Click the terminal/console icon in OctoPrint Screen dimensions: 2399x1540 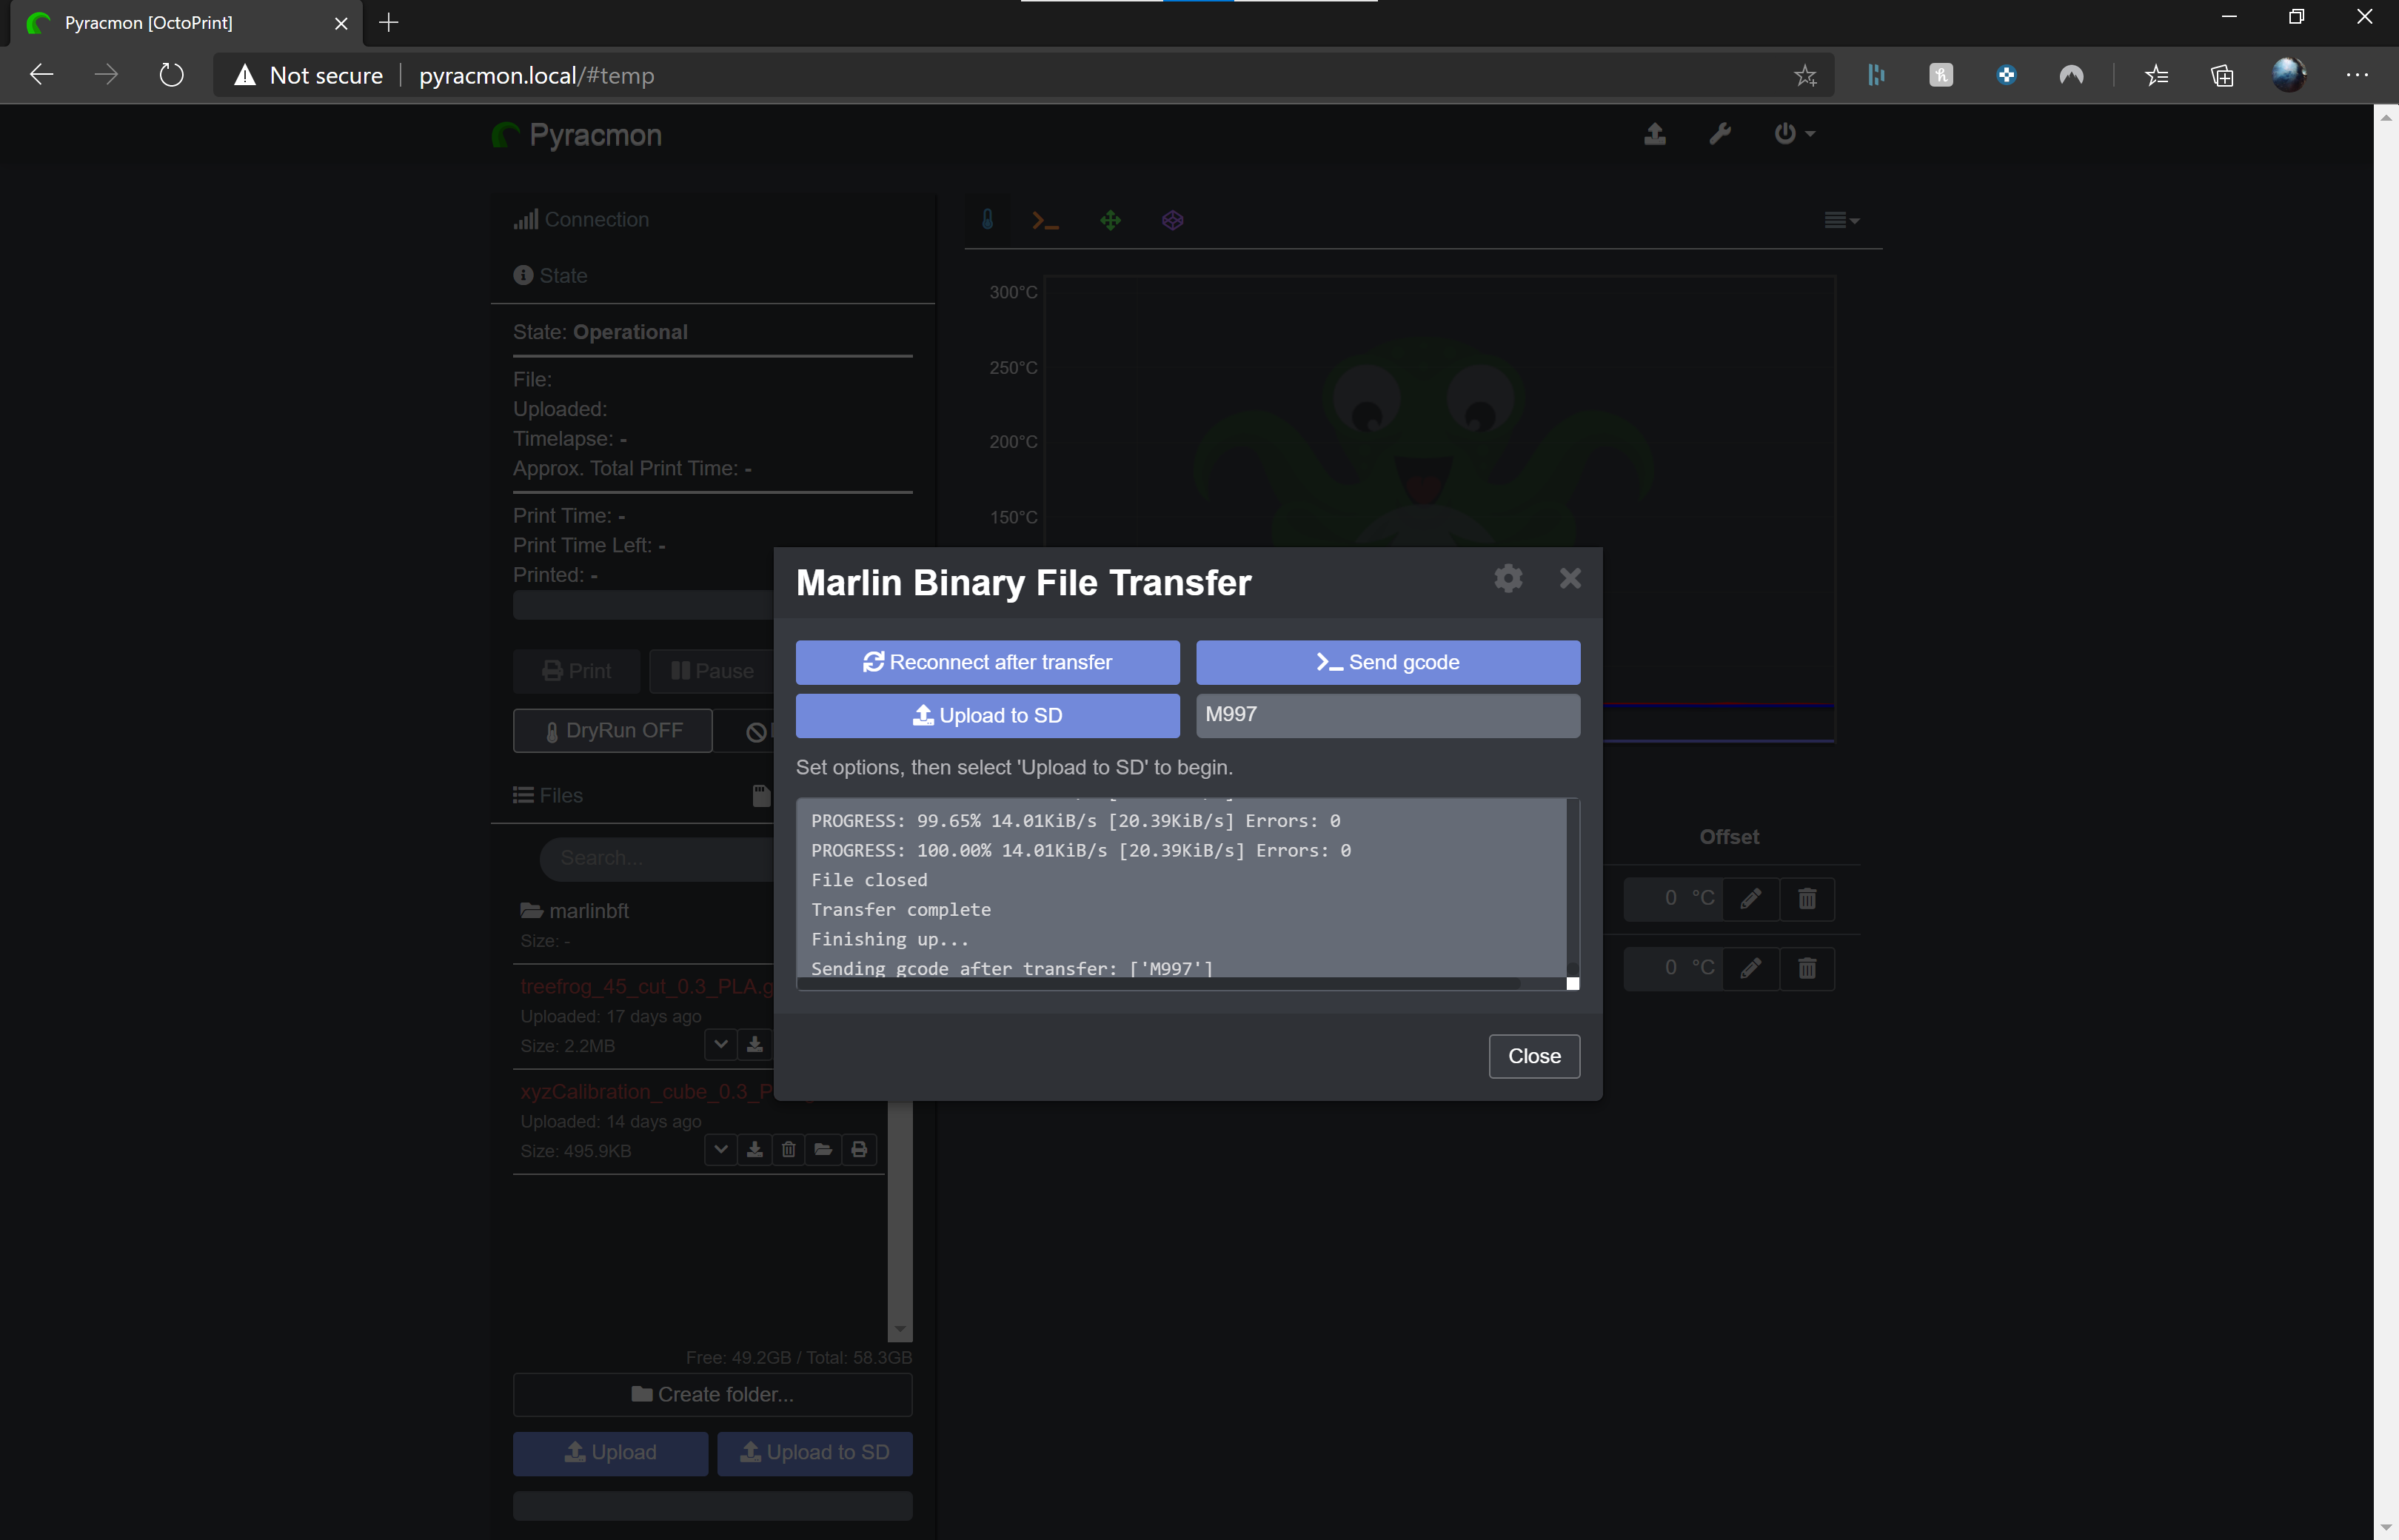[1045, 218]
